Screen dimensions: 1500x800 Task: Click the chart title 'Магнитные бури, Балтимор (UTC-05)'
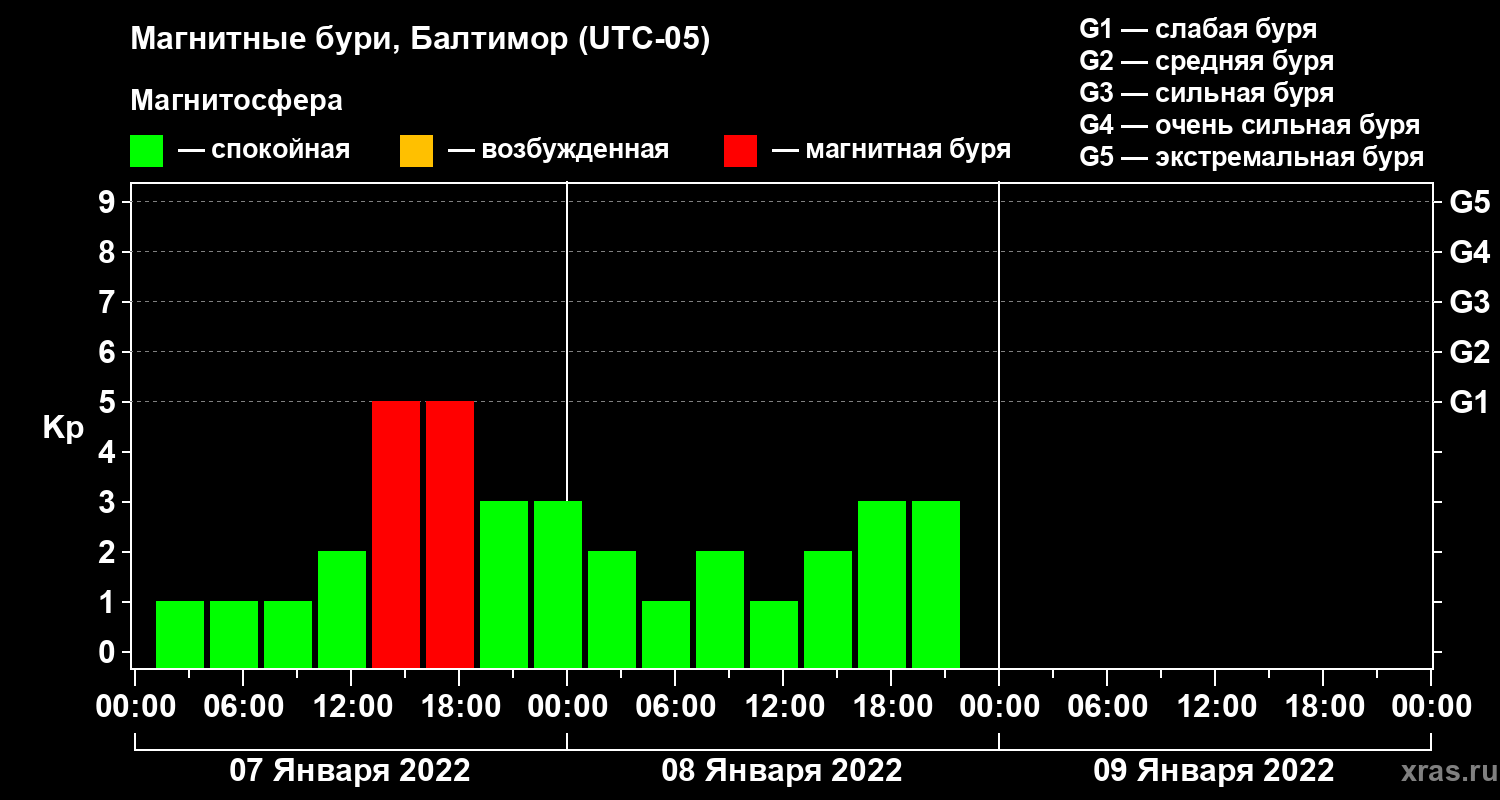[x=420, y=41]
